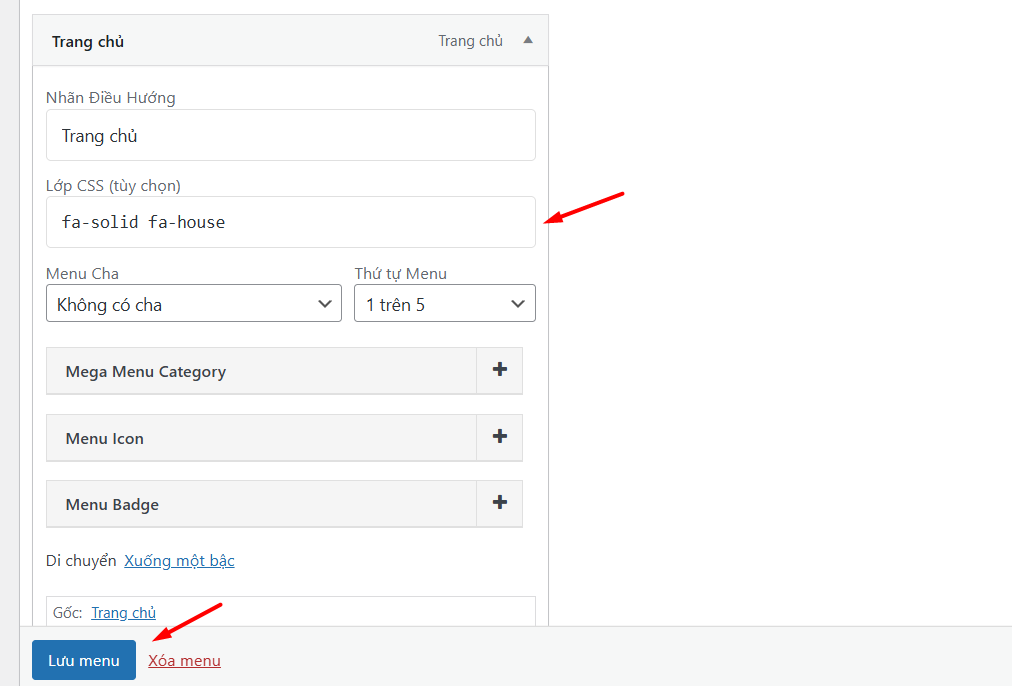The image size is (1012, 686).
Task: Click the Xóa menu link
Action: click(x=184, y=660)
